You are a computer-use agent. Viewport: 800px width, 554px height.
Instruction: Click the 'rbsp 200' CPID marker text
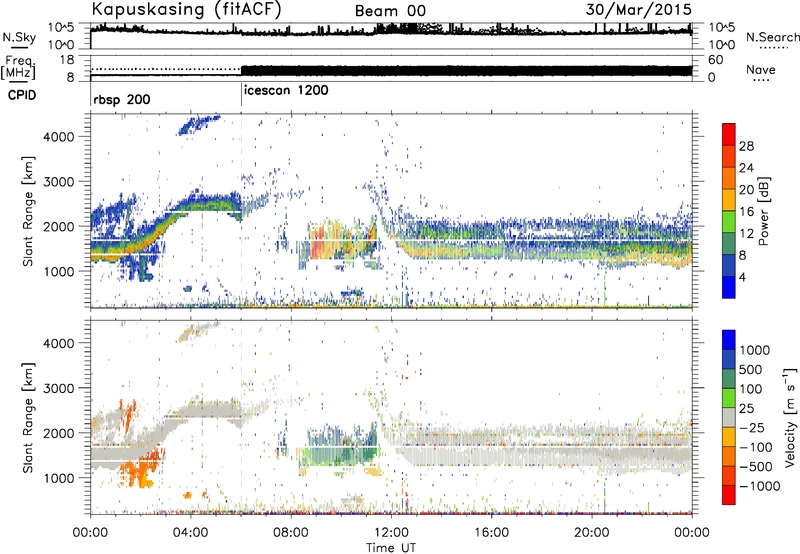122,99
